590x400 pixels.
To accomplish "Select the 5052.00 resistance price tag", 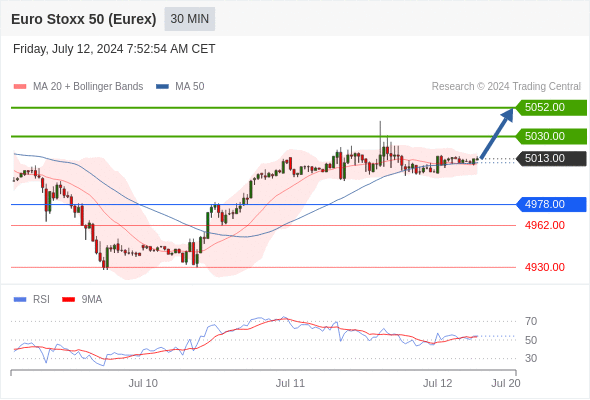I will tap(551, 108).
